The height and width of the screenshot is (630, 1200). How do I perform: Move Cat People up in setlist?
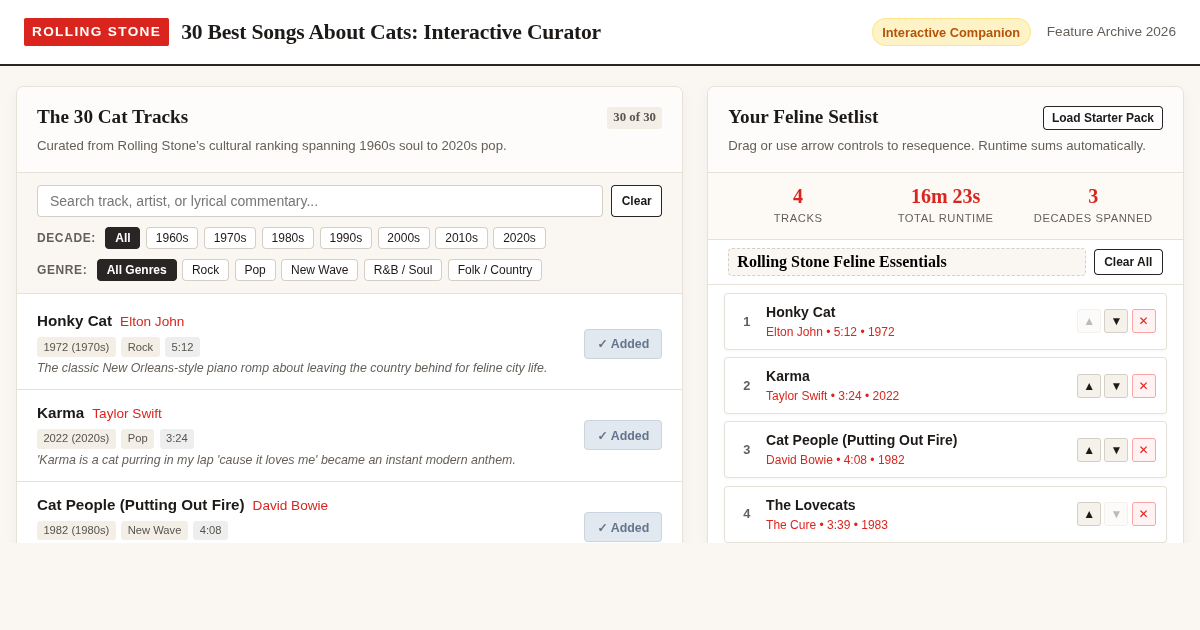1089,450
